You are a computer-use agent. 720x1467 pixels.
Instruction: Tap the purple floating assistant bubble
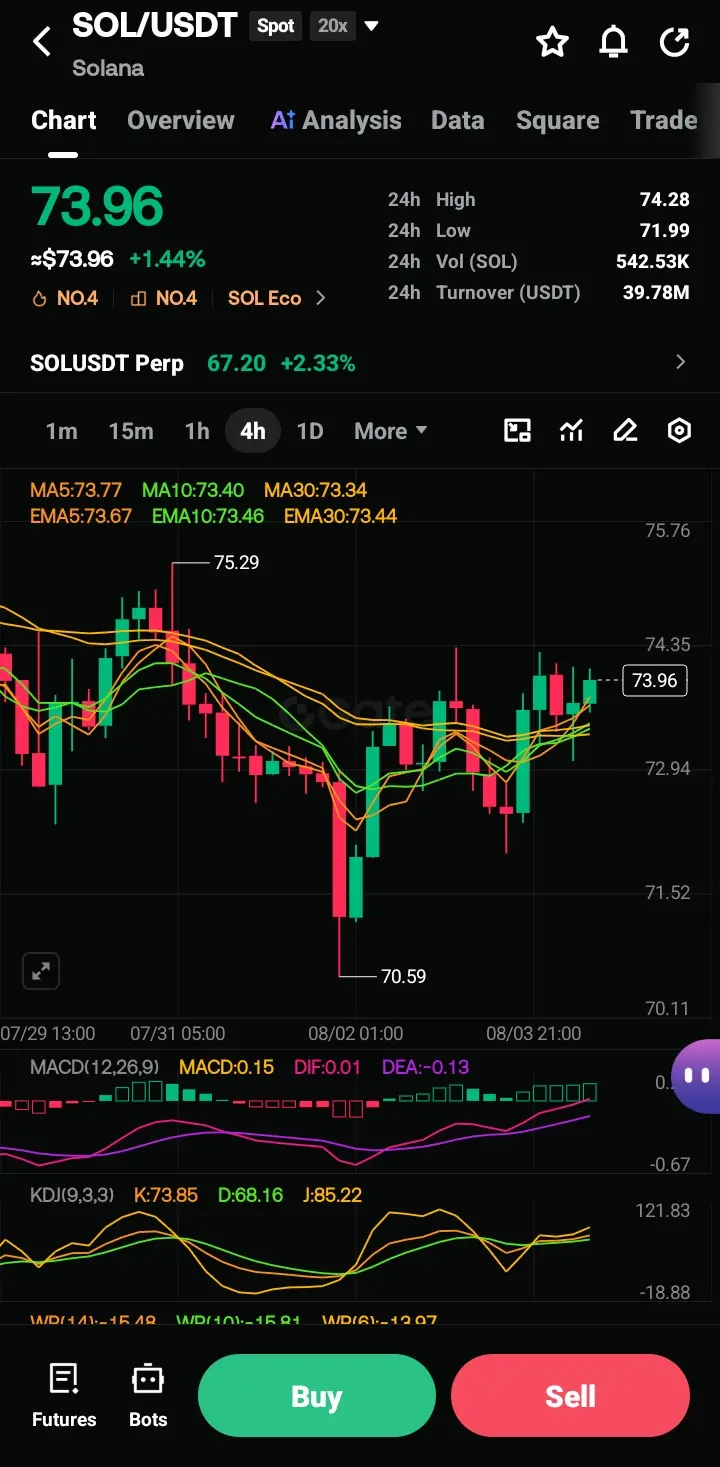(696, 1076)
